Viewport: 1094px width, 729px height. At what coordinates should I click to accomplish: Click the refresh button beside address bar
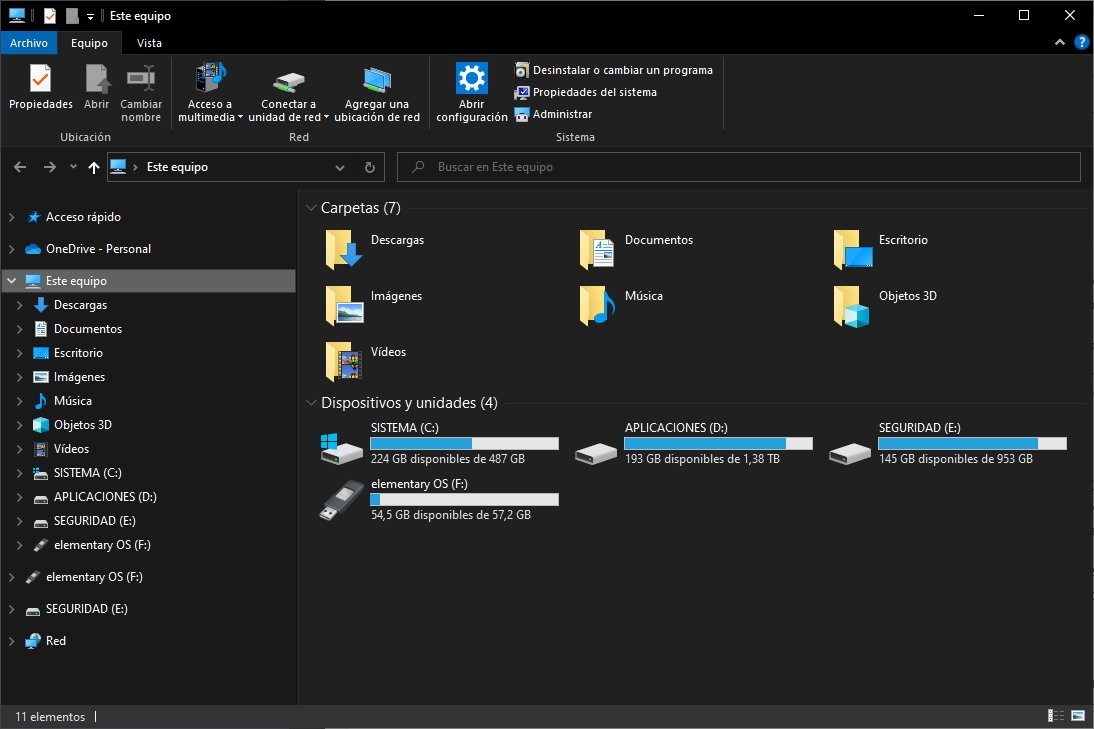[x=370, y=167]
